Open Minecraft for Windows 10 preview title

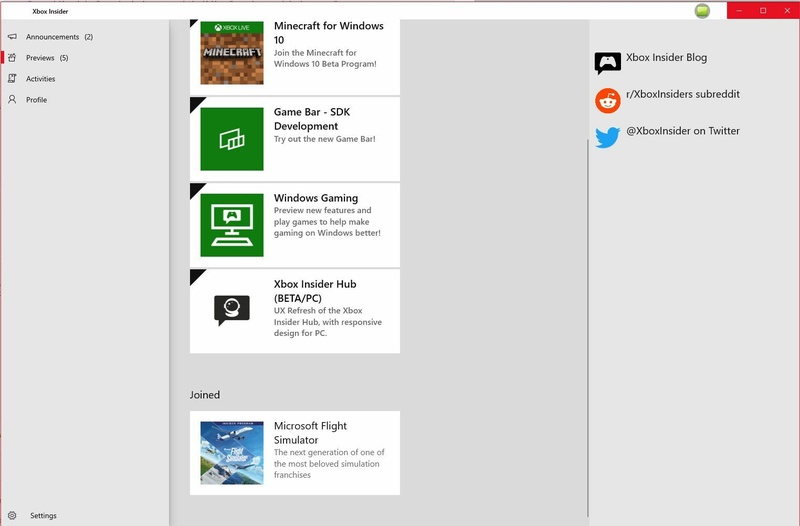click(x=329, y=33)
